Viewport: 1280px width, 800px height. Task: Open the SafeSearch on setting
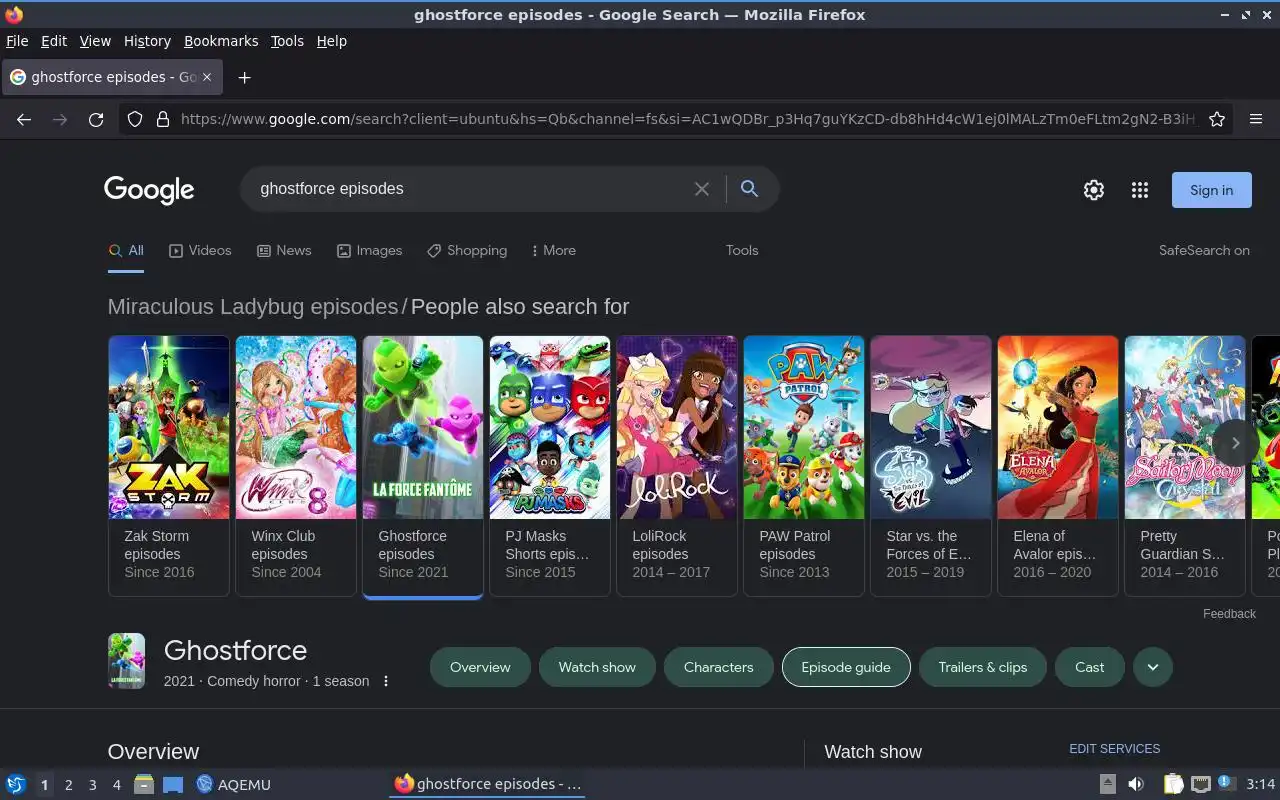point(1204,251)
